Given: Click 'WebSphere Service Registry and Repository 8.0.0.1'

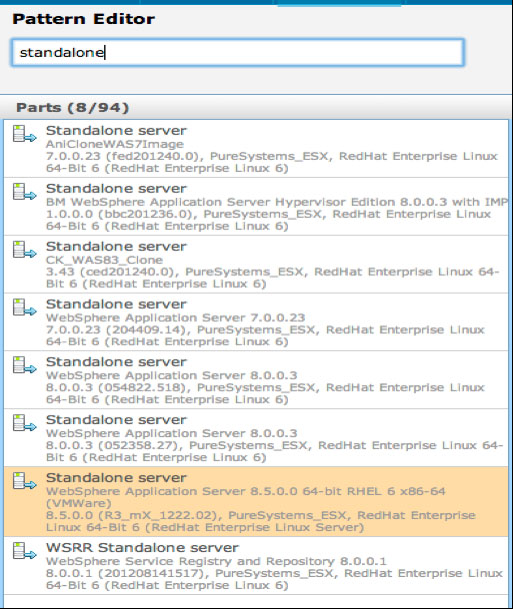Looking at the screenshot, I should [216, 561].
